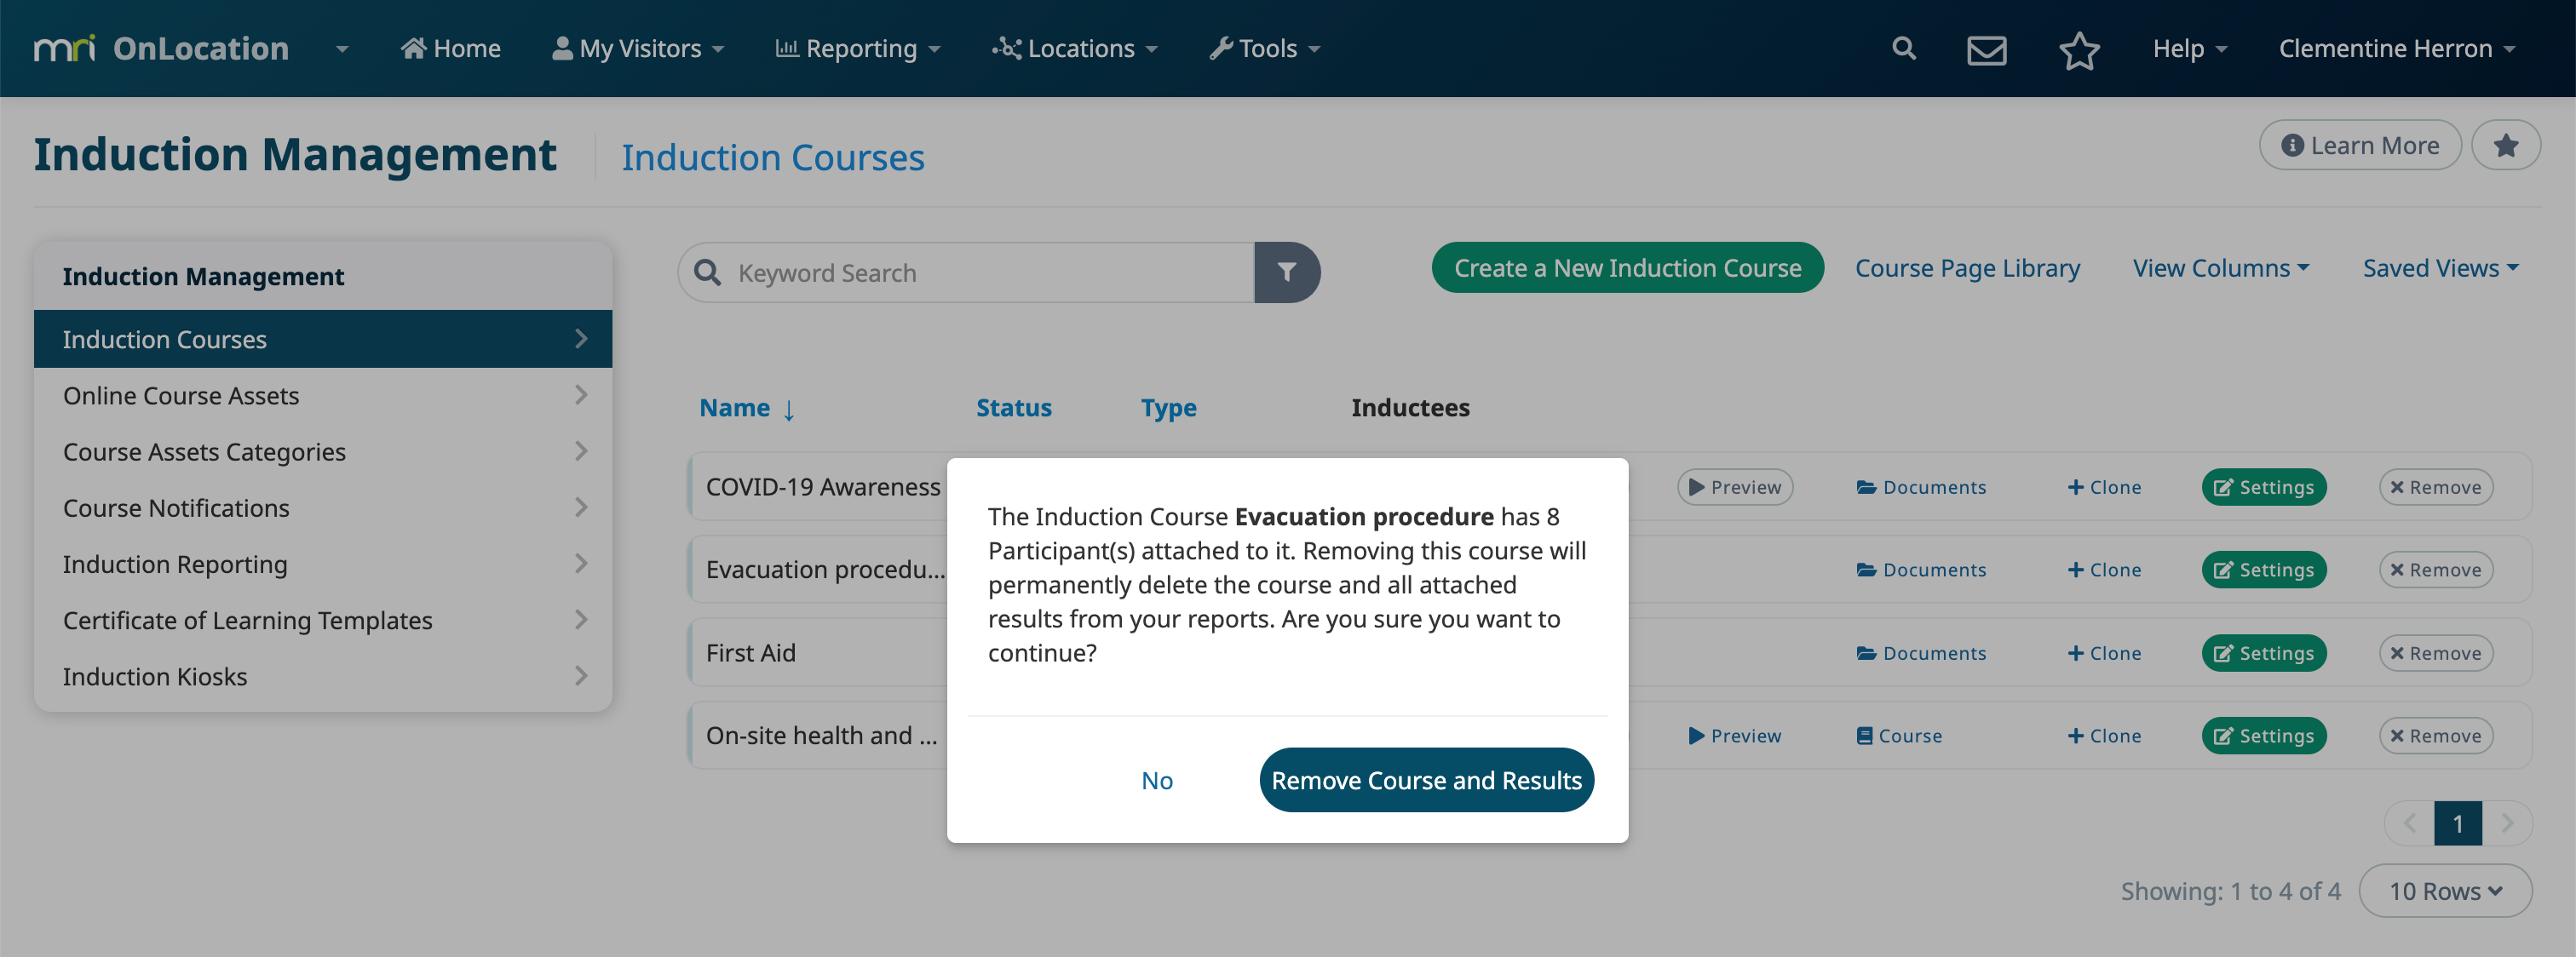The image size is (2576, 957).
Task: Click the star favorites icon in navbar
Action: coord(2079,49)
